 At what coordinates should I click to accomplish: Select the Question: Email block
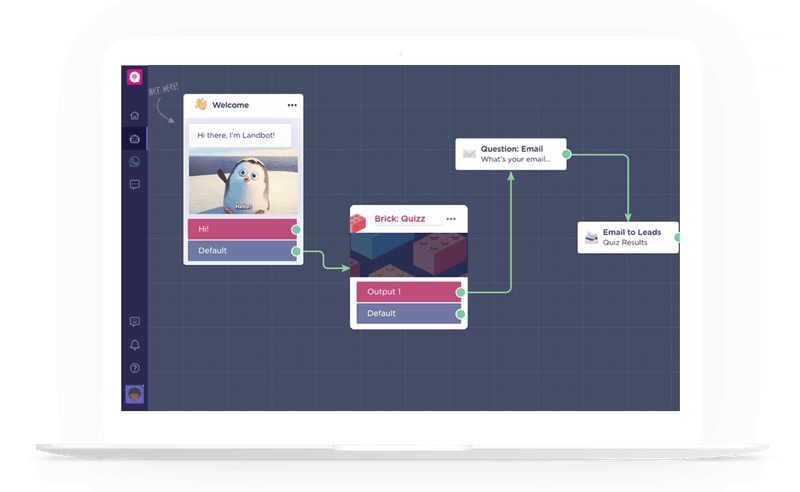pos(511,154)
